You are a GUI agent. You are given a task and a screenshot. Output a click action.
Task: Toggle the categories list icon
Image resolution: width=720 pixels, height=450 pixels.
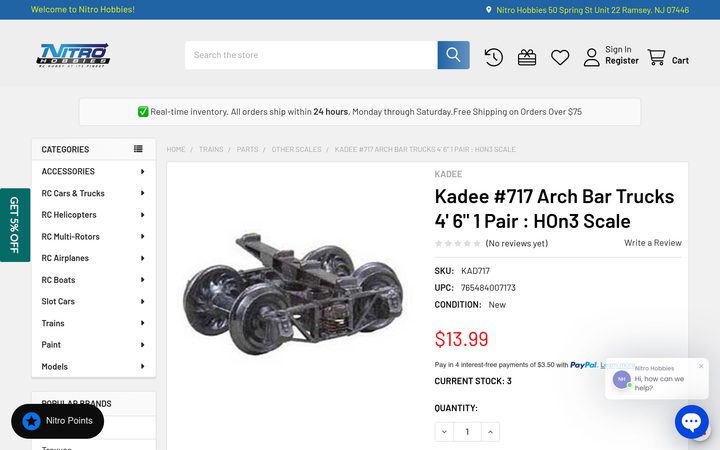tap(138, 149)
